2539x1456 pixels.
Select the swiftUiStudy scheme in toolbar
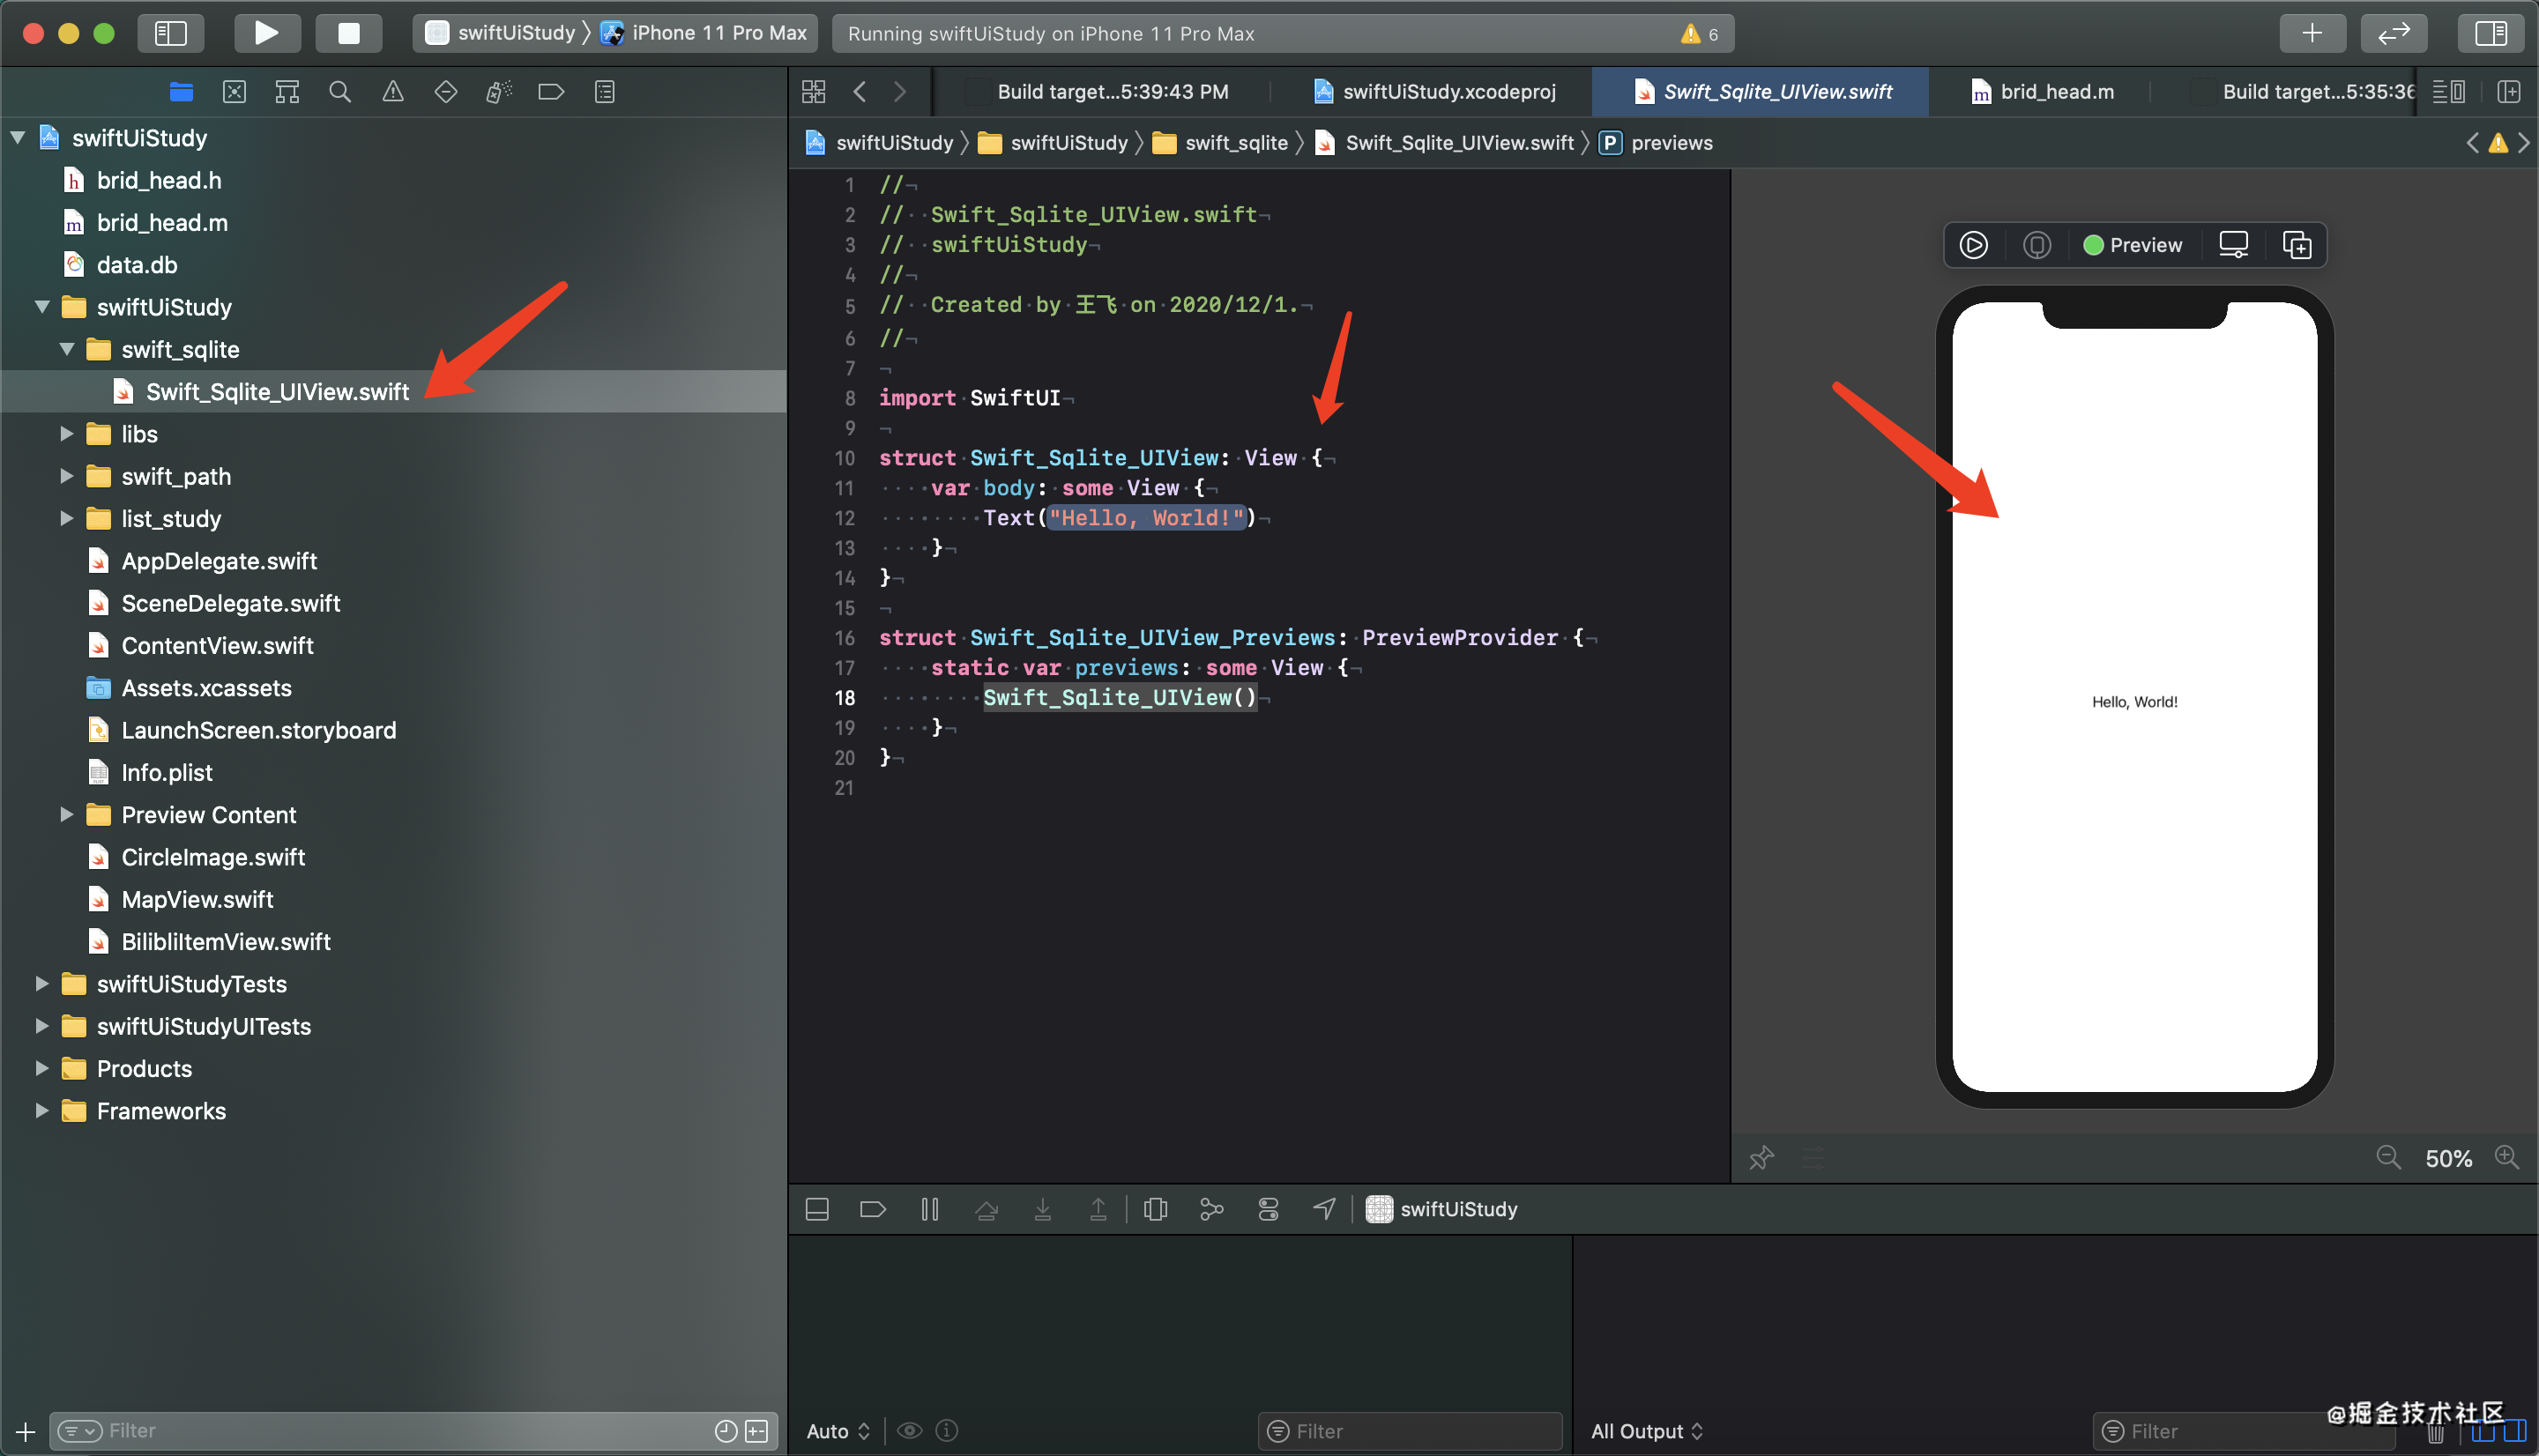point(500,33)
